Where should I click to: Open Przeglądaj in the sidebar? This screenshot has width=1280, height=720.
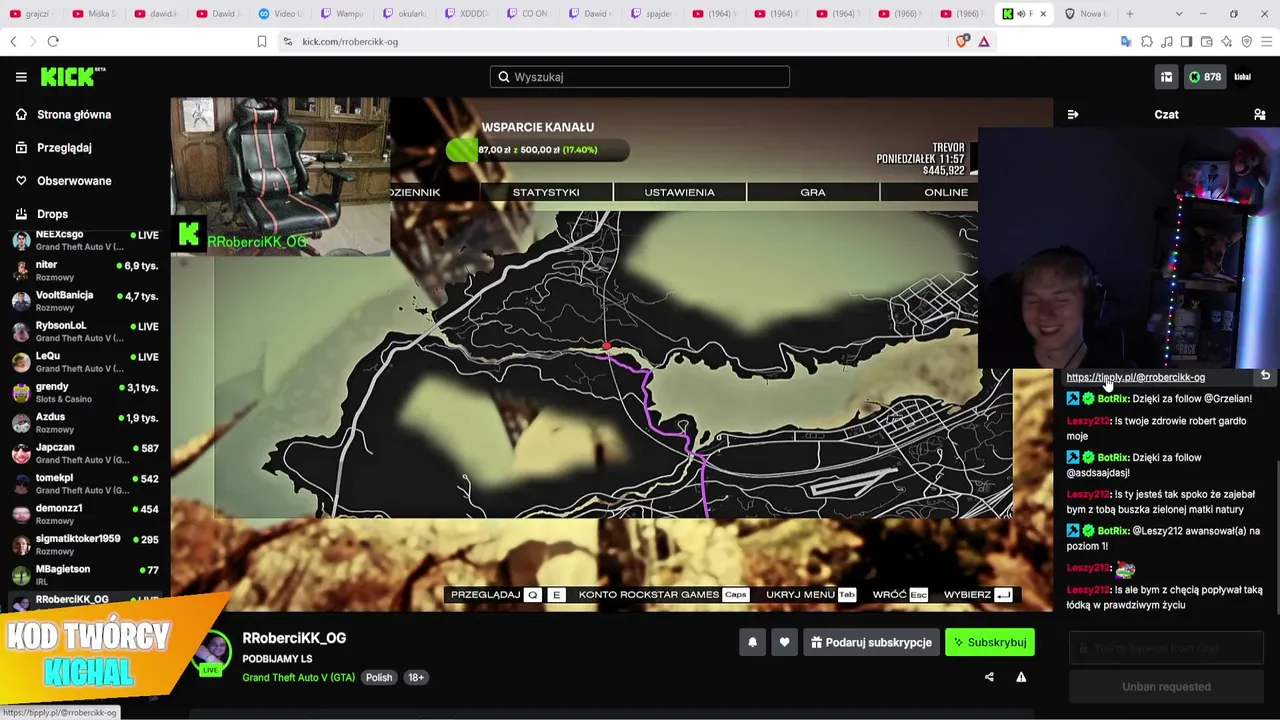click(x=64, y=148)
